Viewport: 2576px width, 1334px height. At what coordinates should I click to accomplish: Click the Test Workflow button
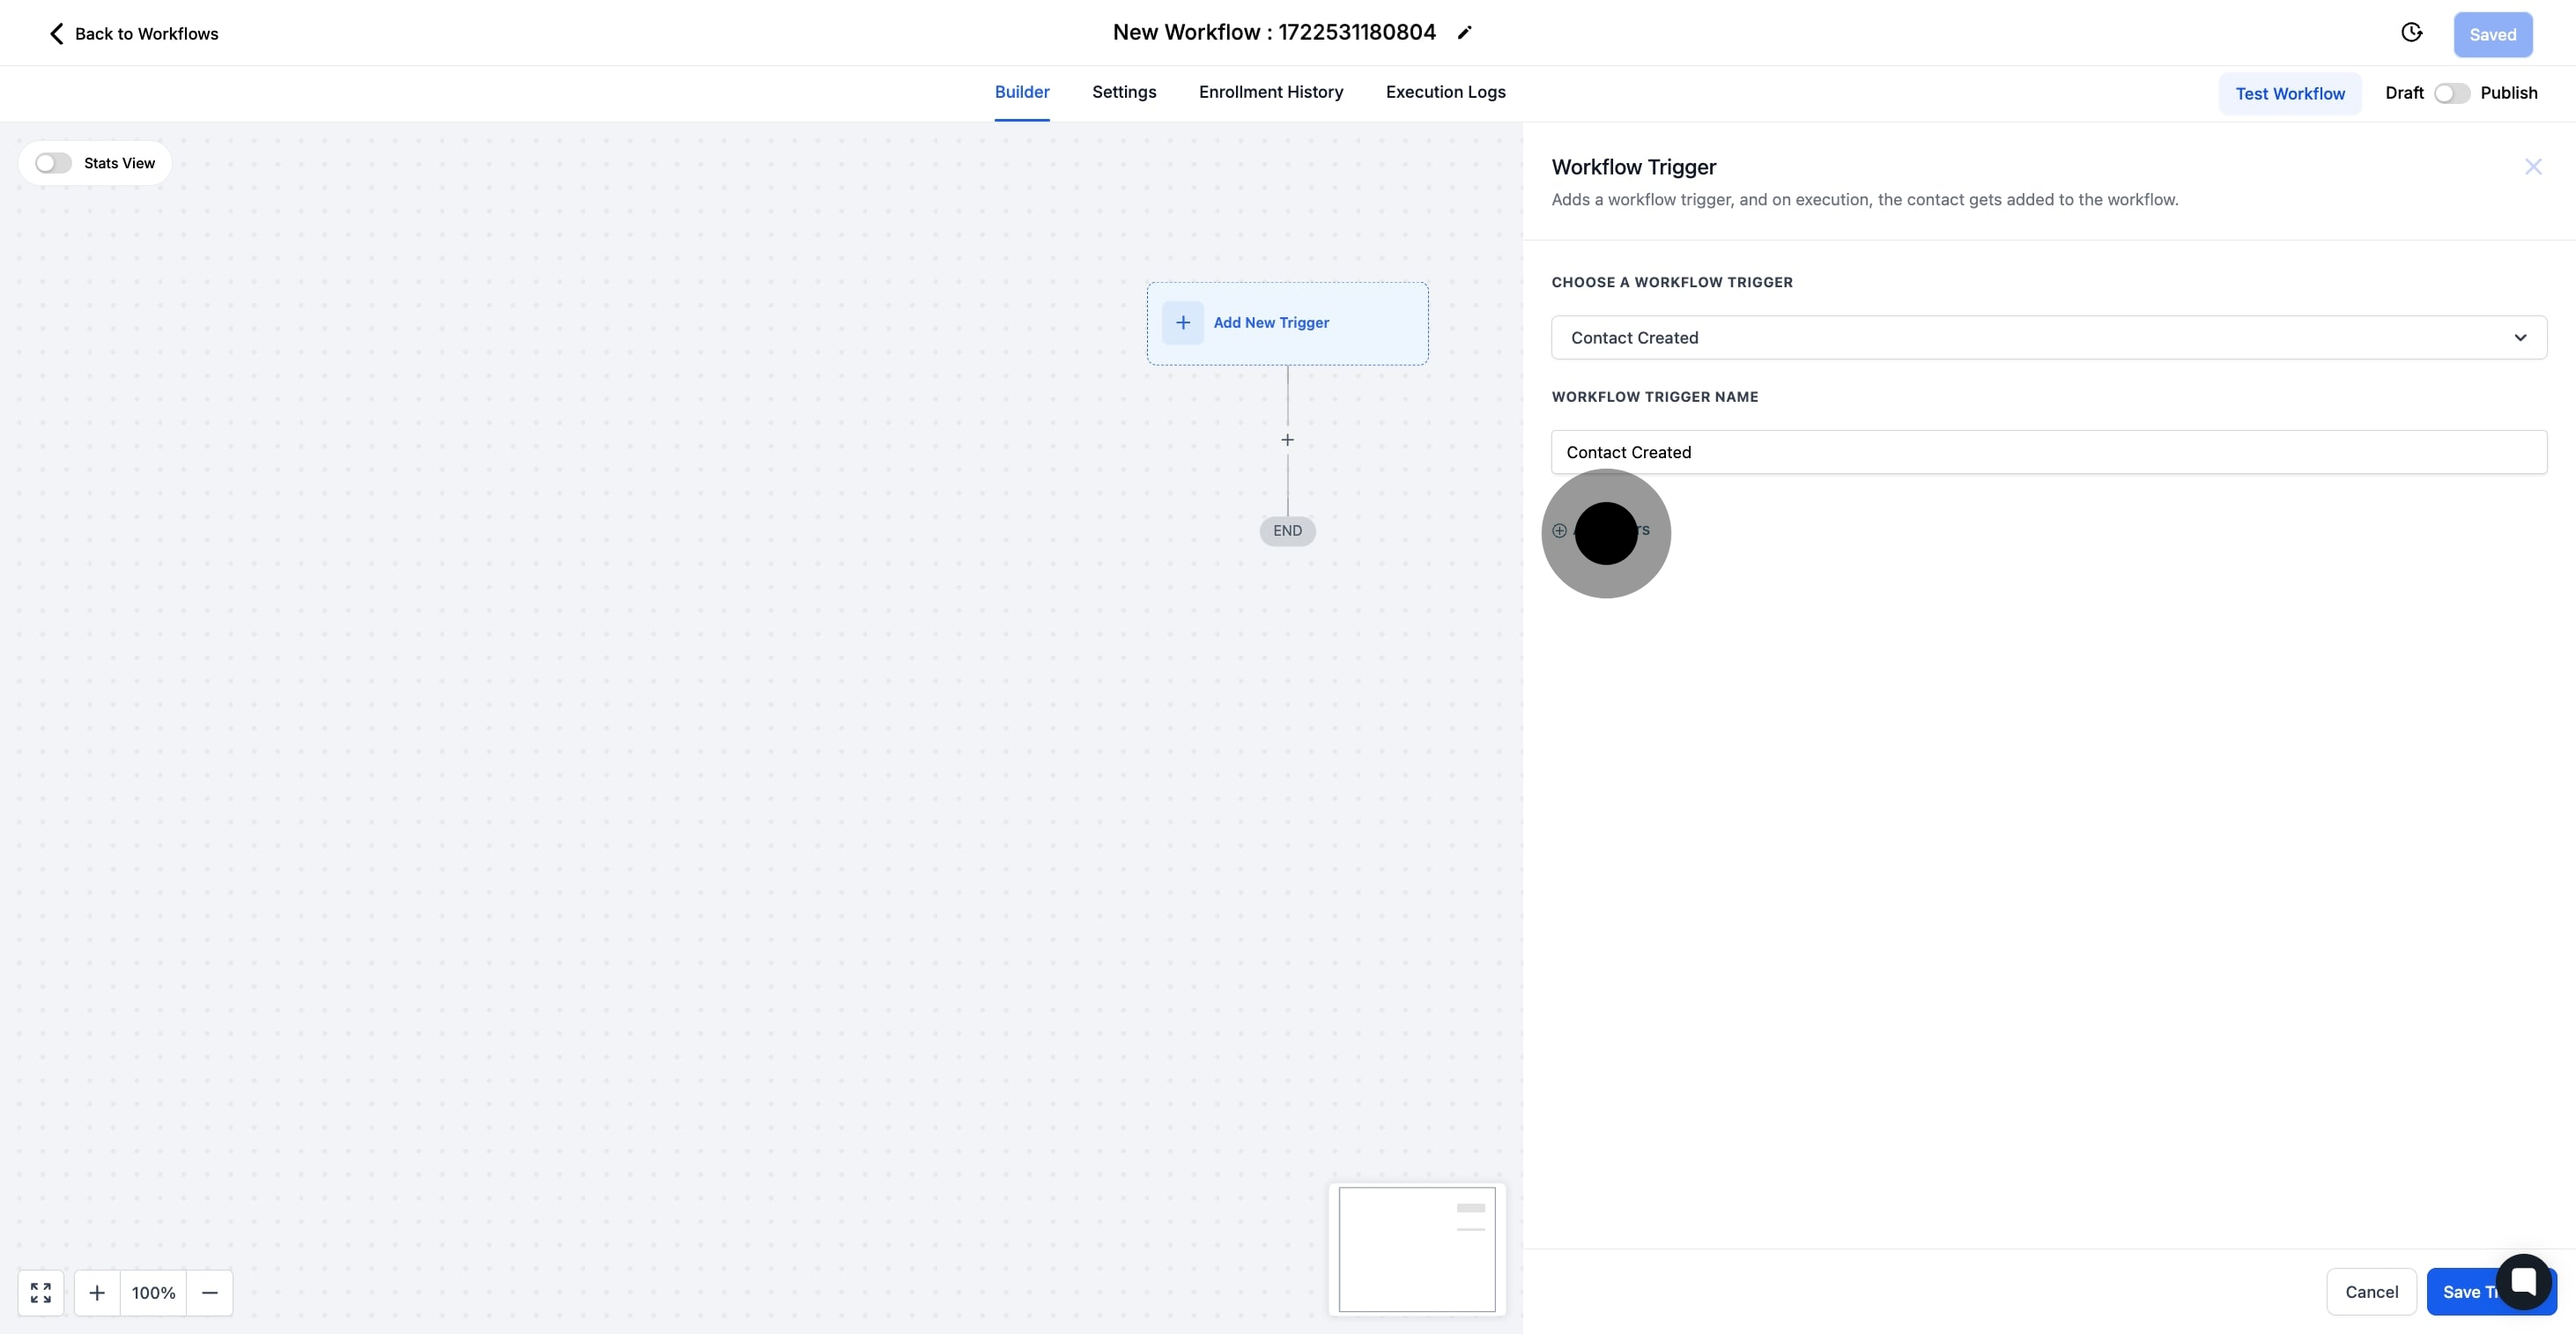[2289, 93]
